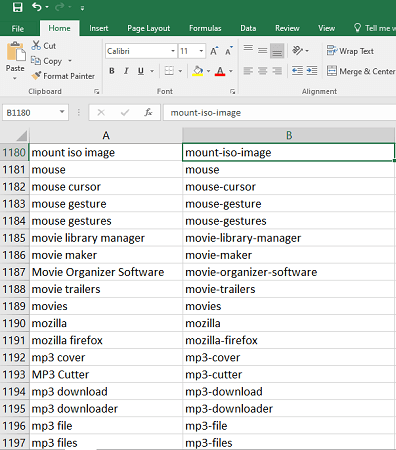Open the Formulas tab

(205, 28)
